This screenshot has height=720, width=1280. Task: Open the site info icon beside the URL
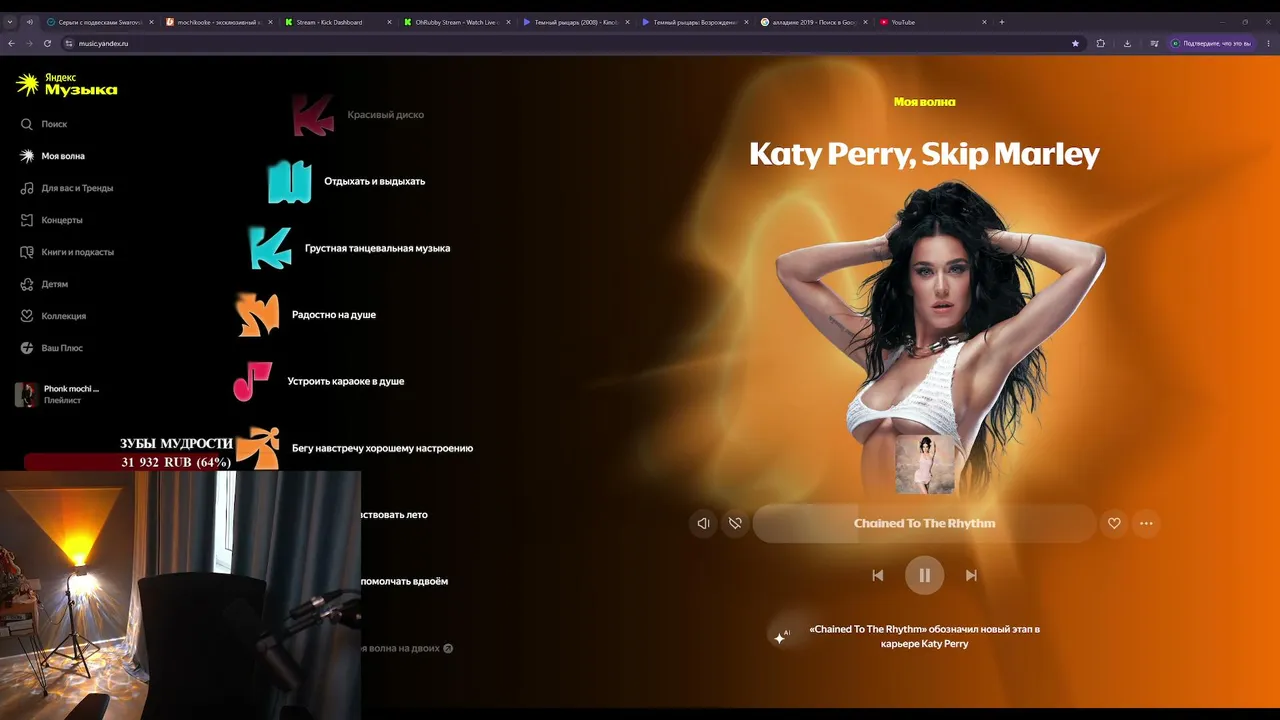[69, 43]
